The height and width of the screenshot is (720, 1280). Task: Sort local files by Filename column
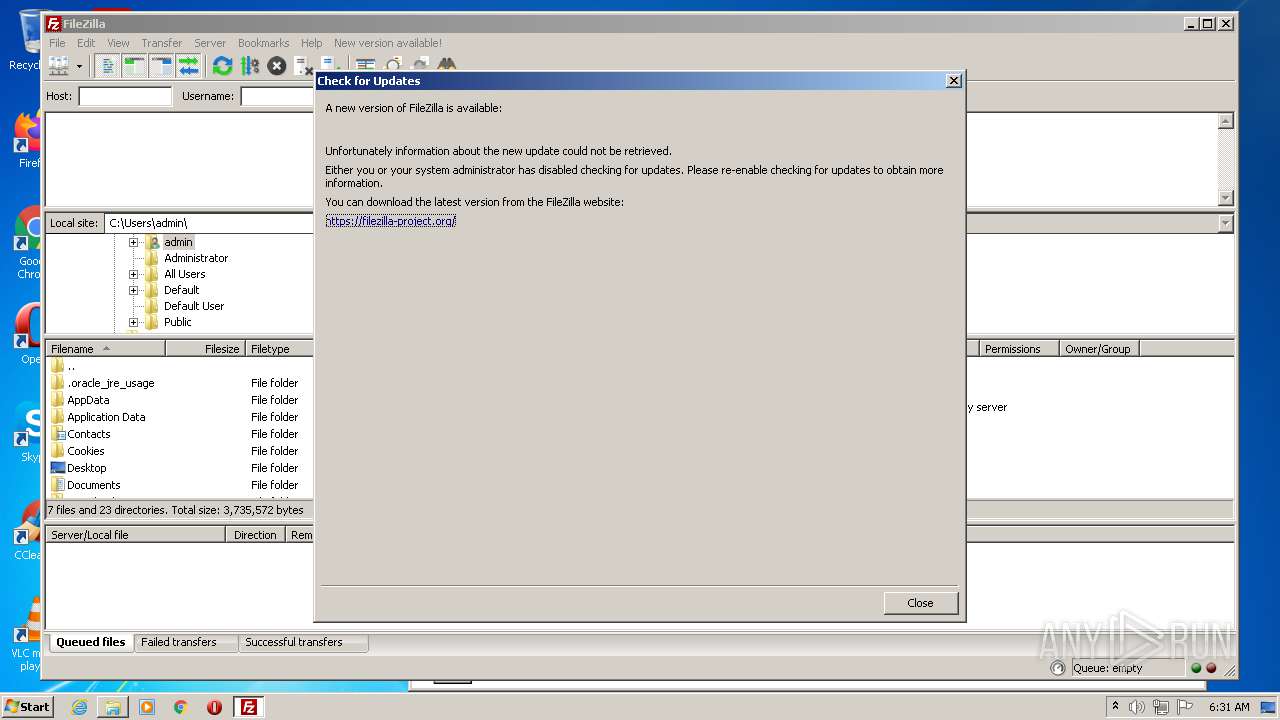coord(105,349)
